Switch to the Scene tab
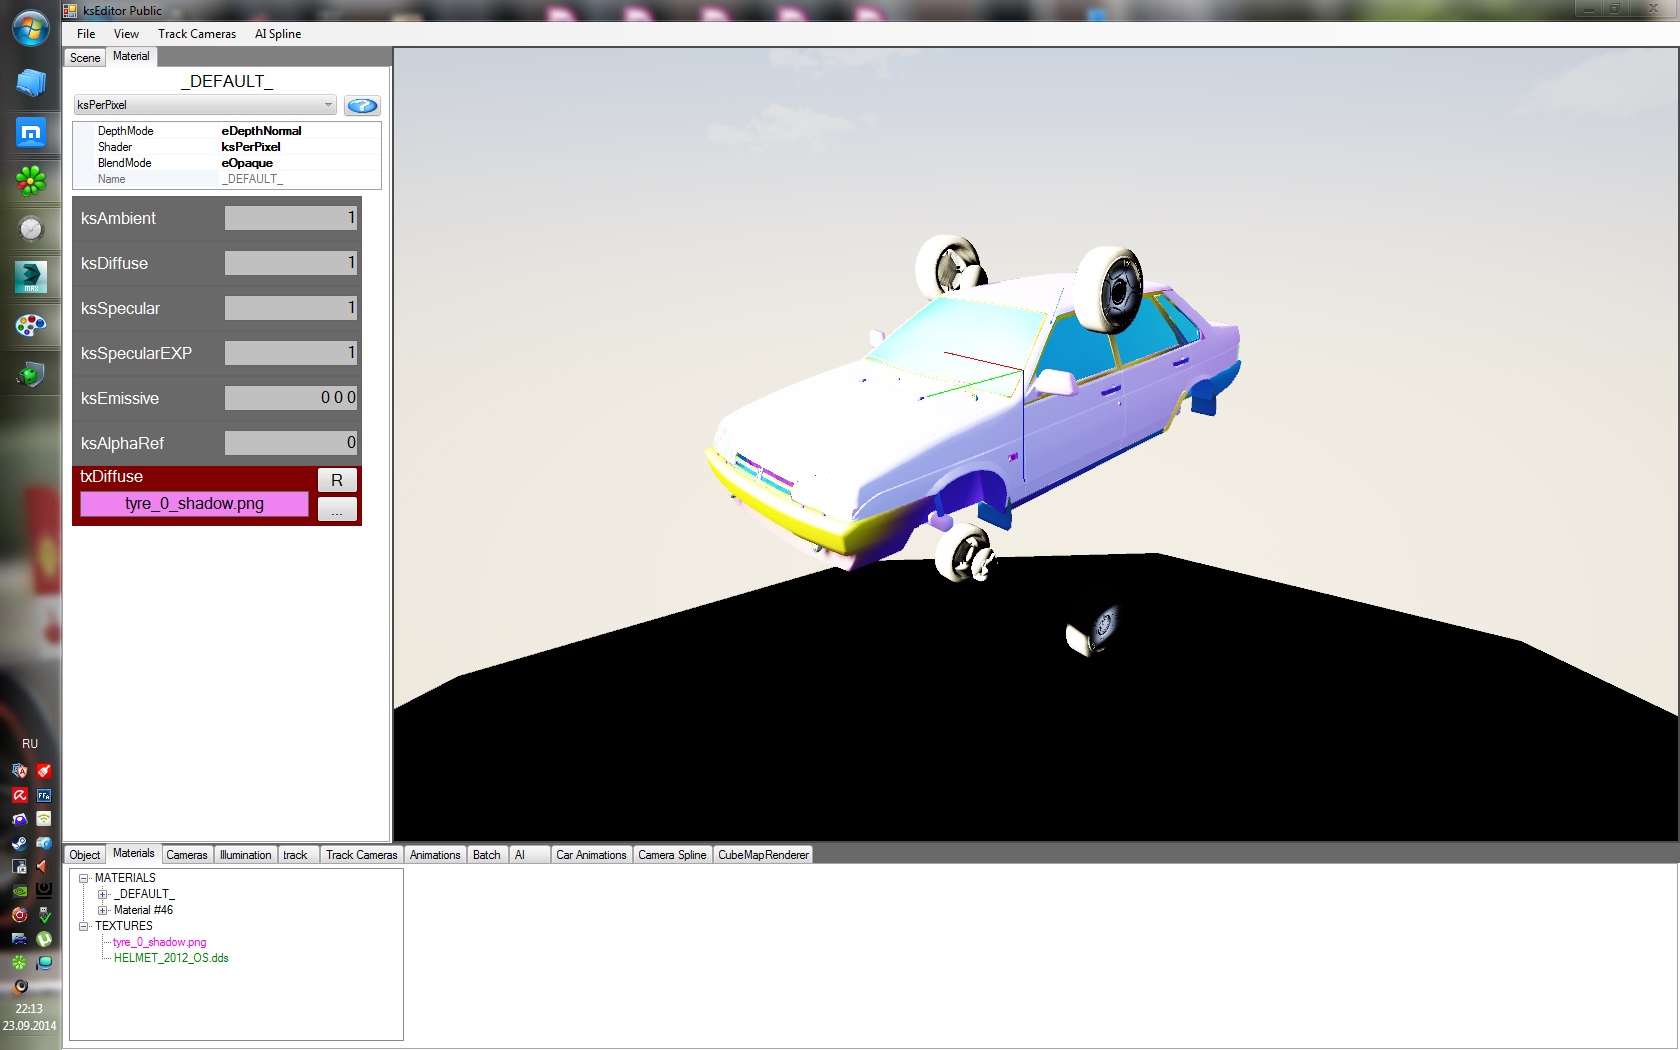This screenshot has width=1680, height=1050. [85, 58]
